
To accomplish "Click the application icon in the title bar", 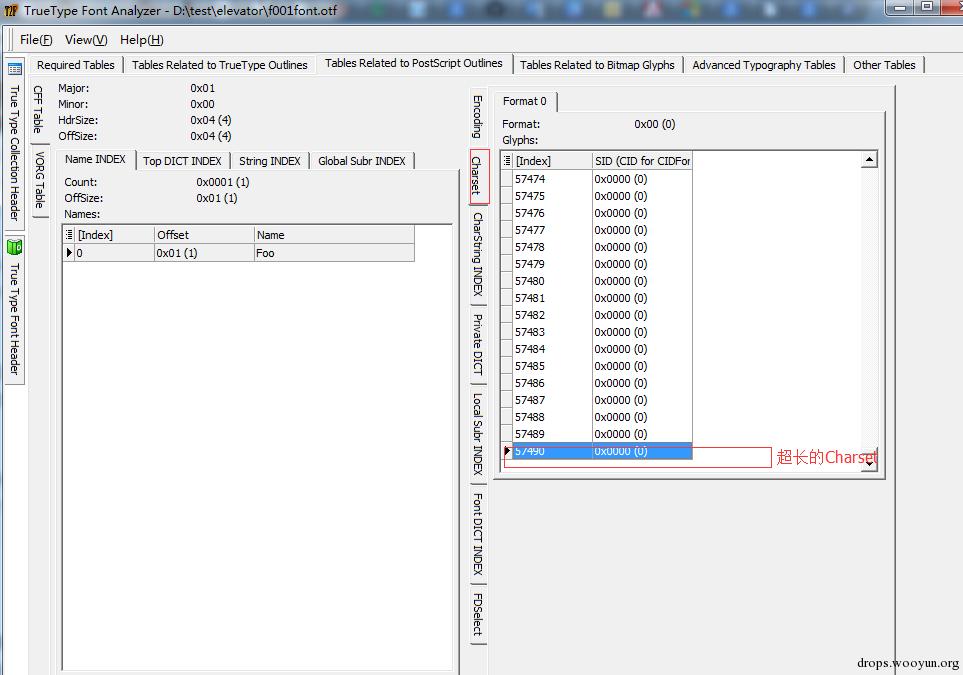I will (x=12, y=11).
